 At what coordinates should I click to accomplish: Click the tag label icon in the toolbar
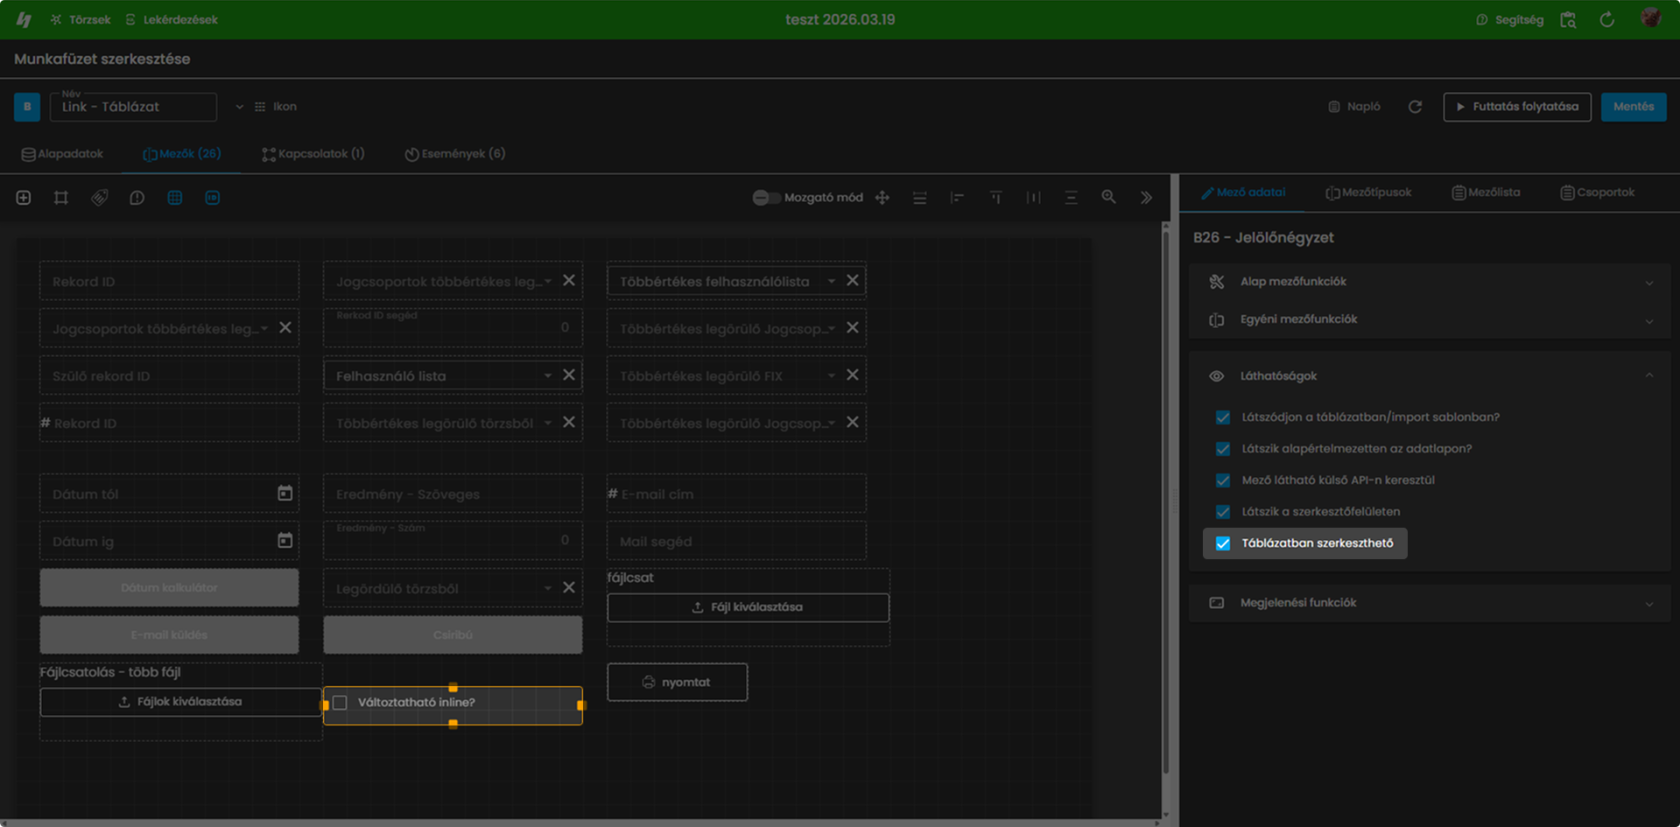(x=99, y=198)
